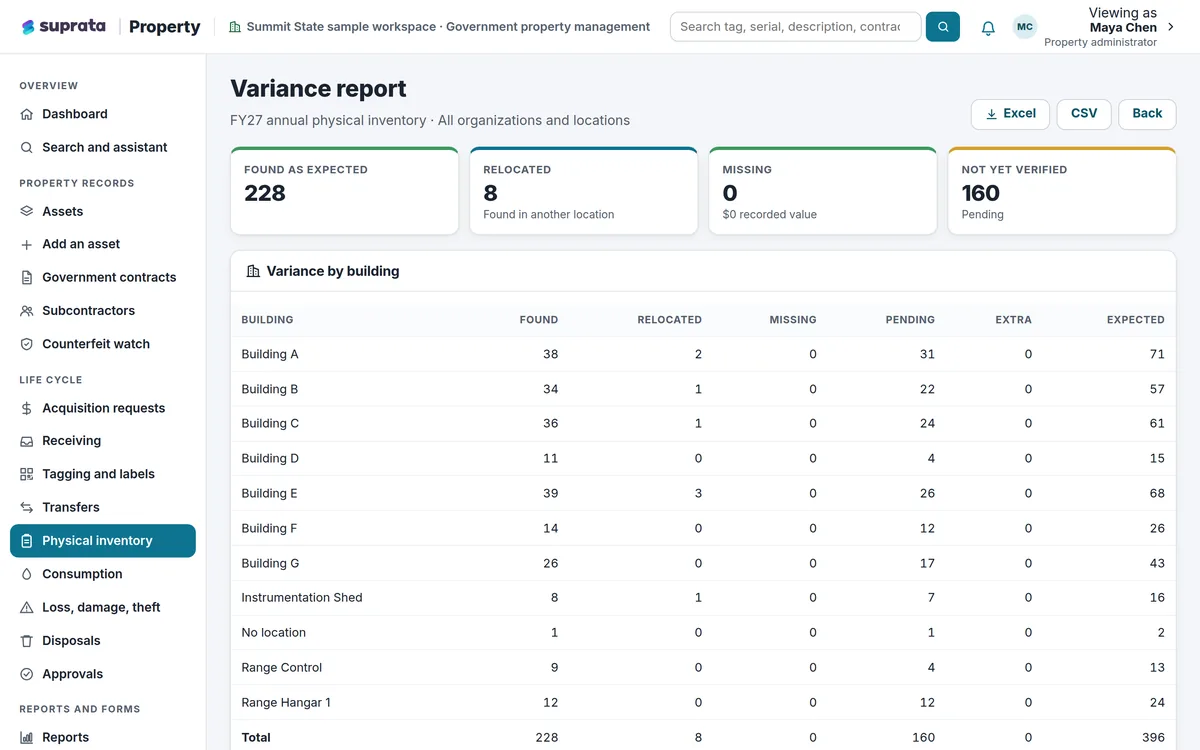Click the Missing summary card
The width and height of the screenshot is (1200, 750).
tap(822, 191)
